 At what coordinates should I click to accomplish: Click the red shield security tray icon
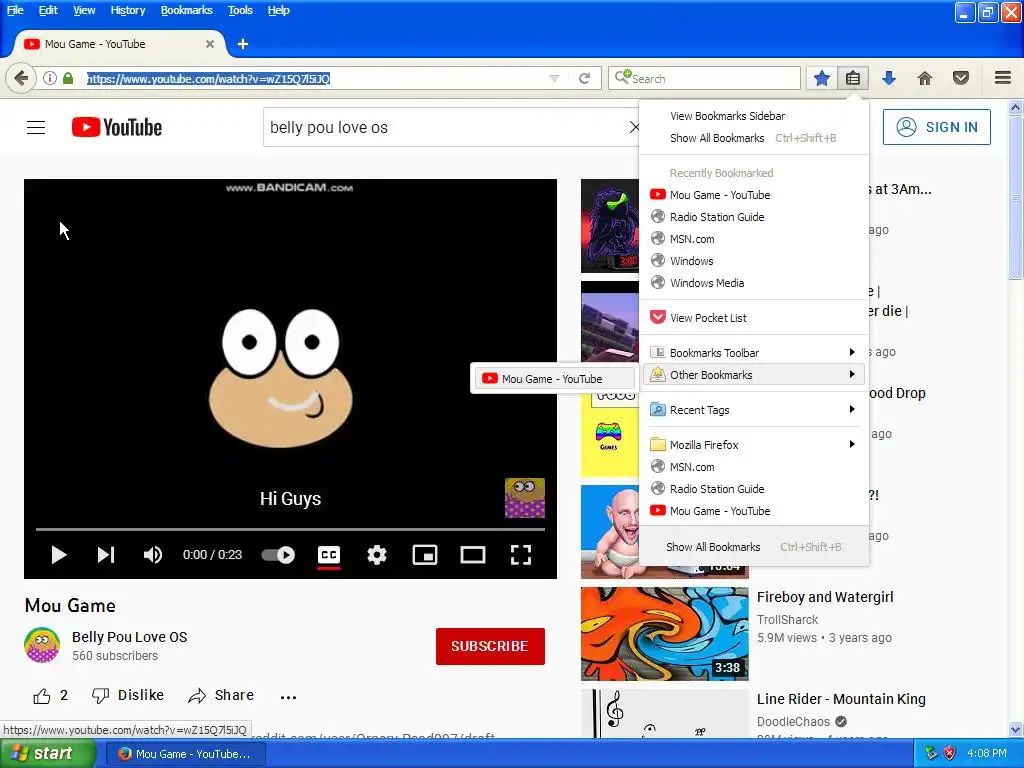click(949, 754)
